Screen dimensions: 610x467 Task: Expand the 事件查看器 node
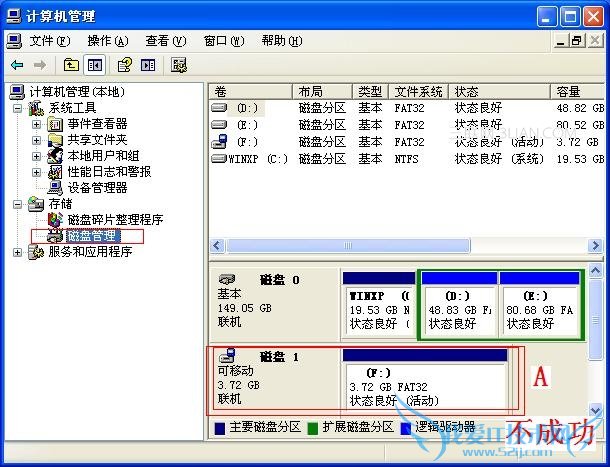[37, 124]
